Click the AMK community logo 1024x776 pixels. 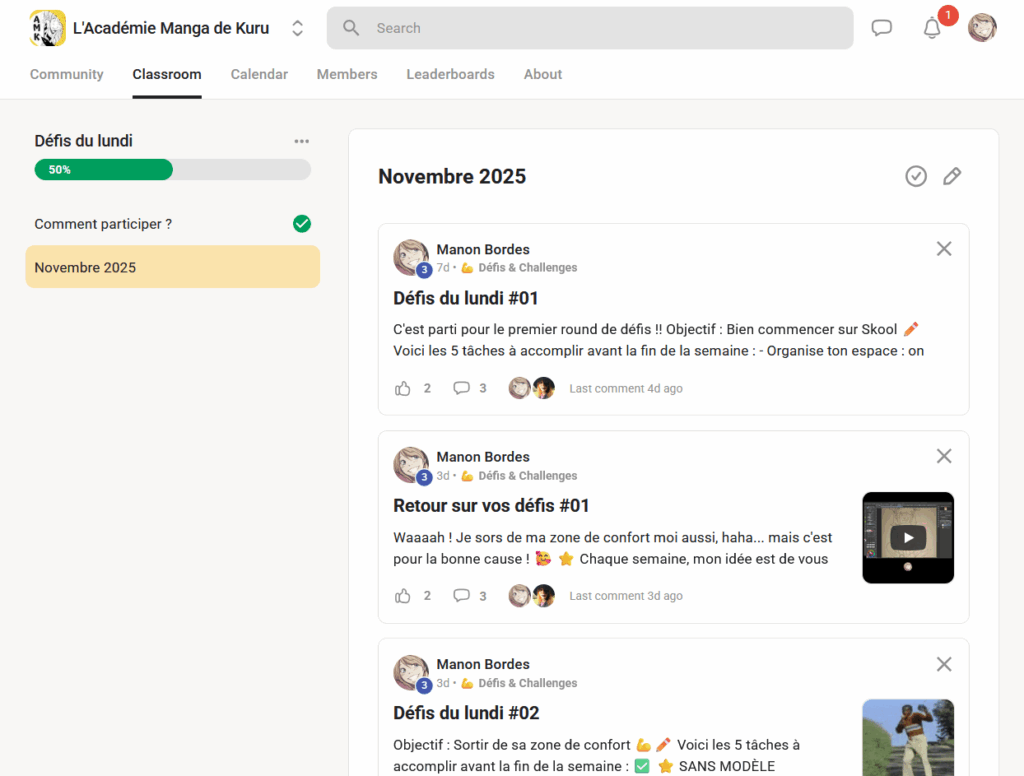(x=47, y=28)
